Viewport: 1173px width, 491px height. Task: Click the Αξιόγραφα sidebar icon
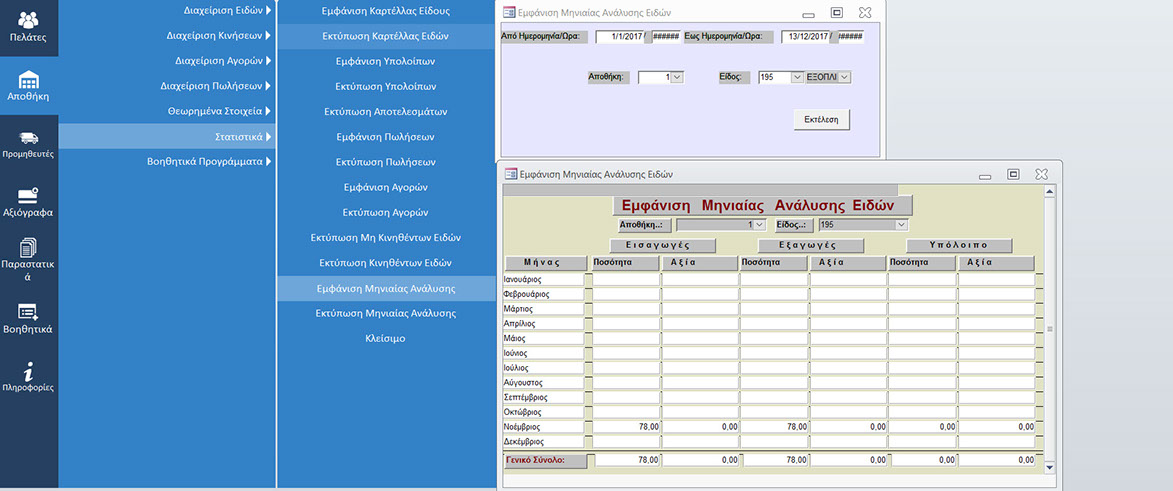coord(29,196)
